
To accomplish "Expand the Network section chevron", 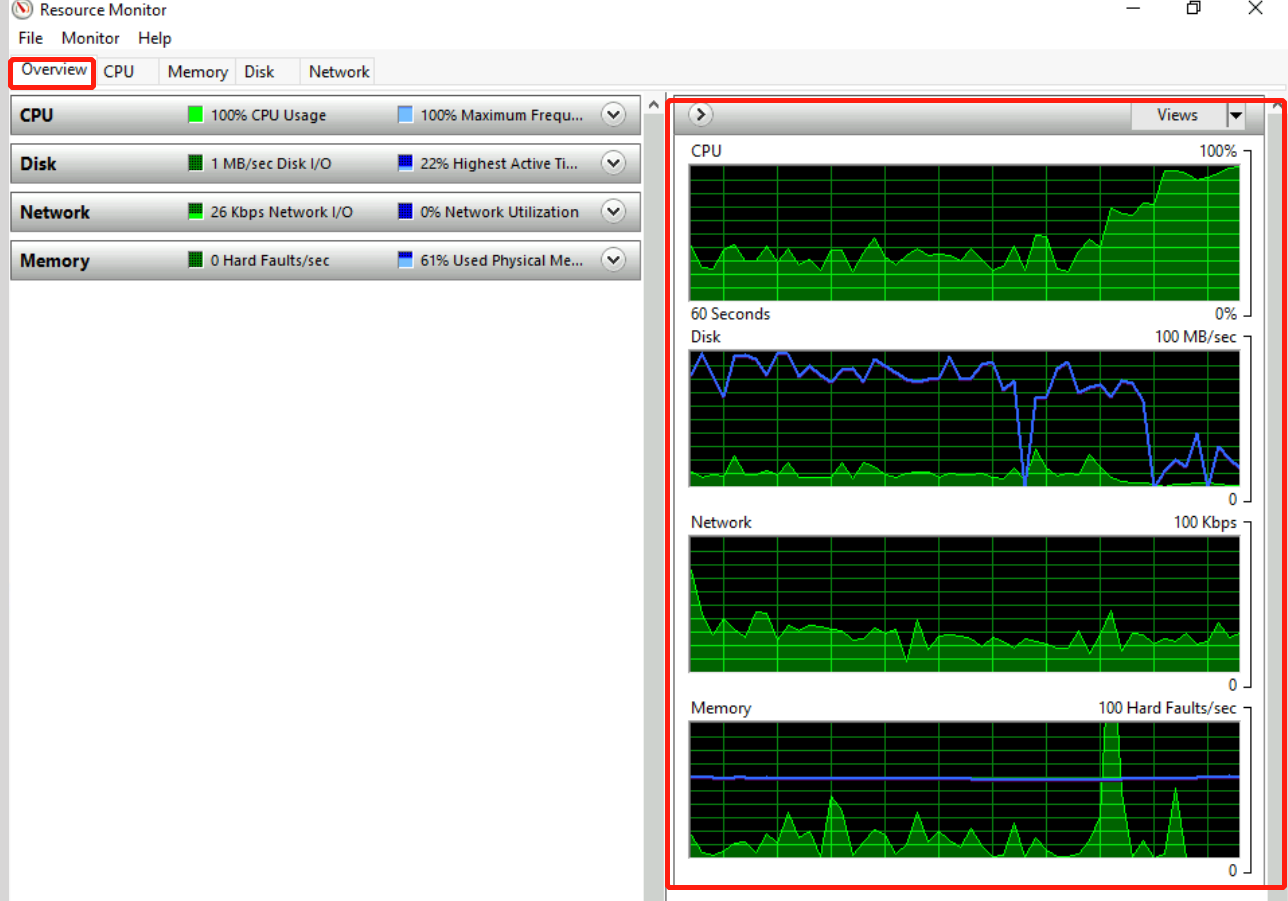I will pyautogui.click(x=613, y=212).
